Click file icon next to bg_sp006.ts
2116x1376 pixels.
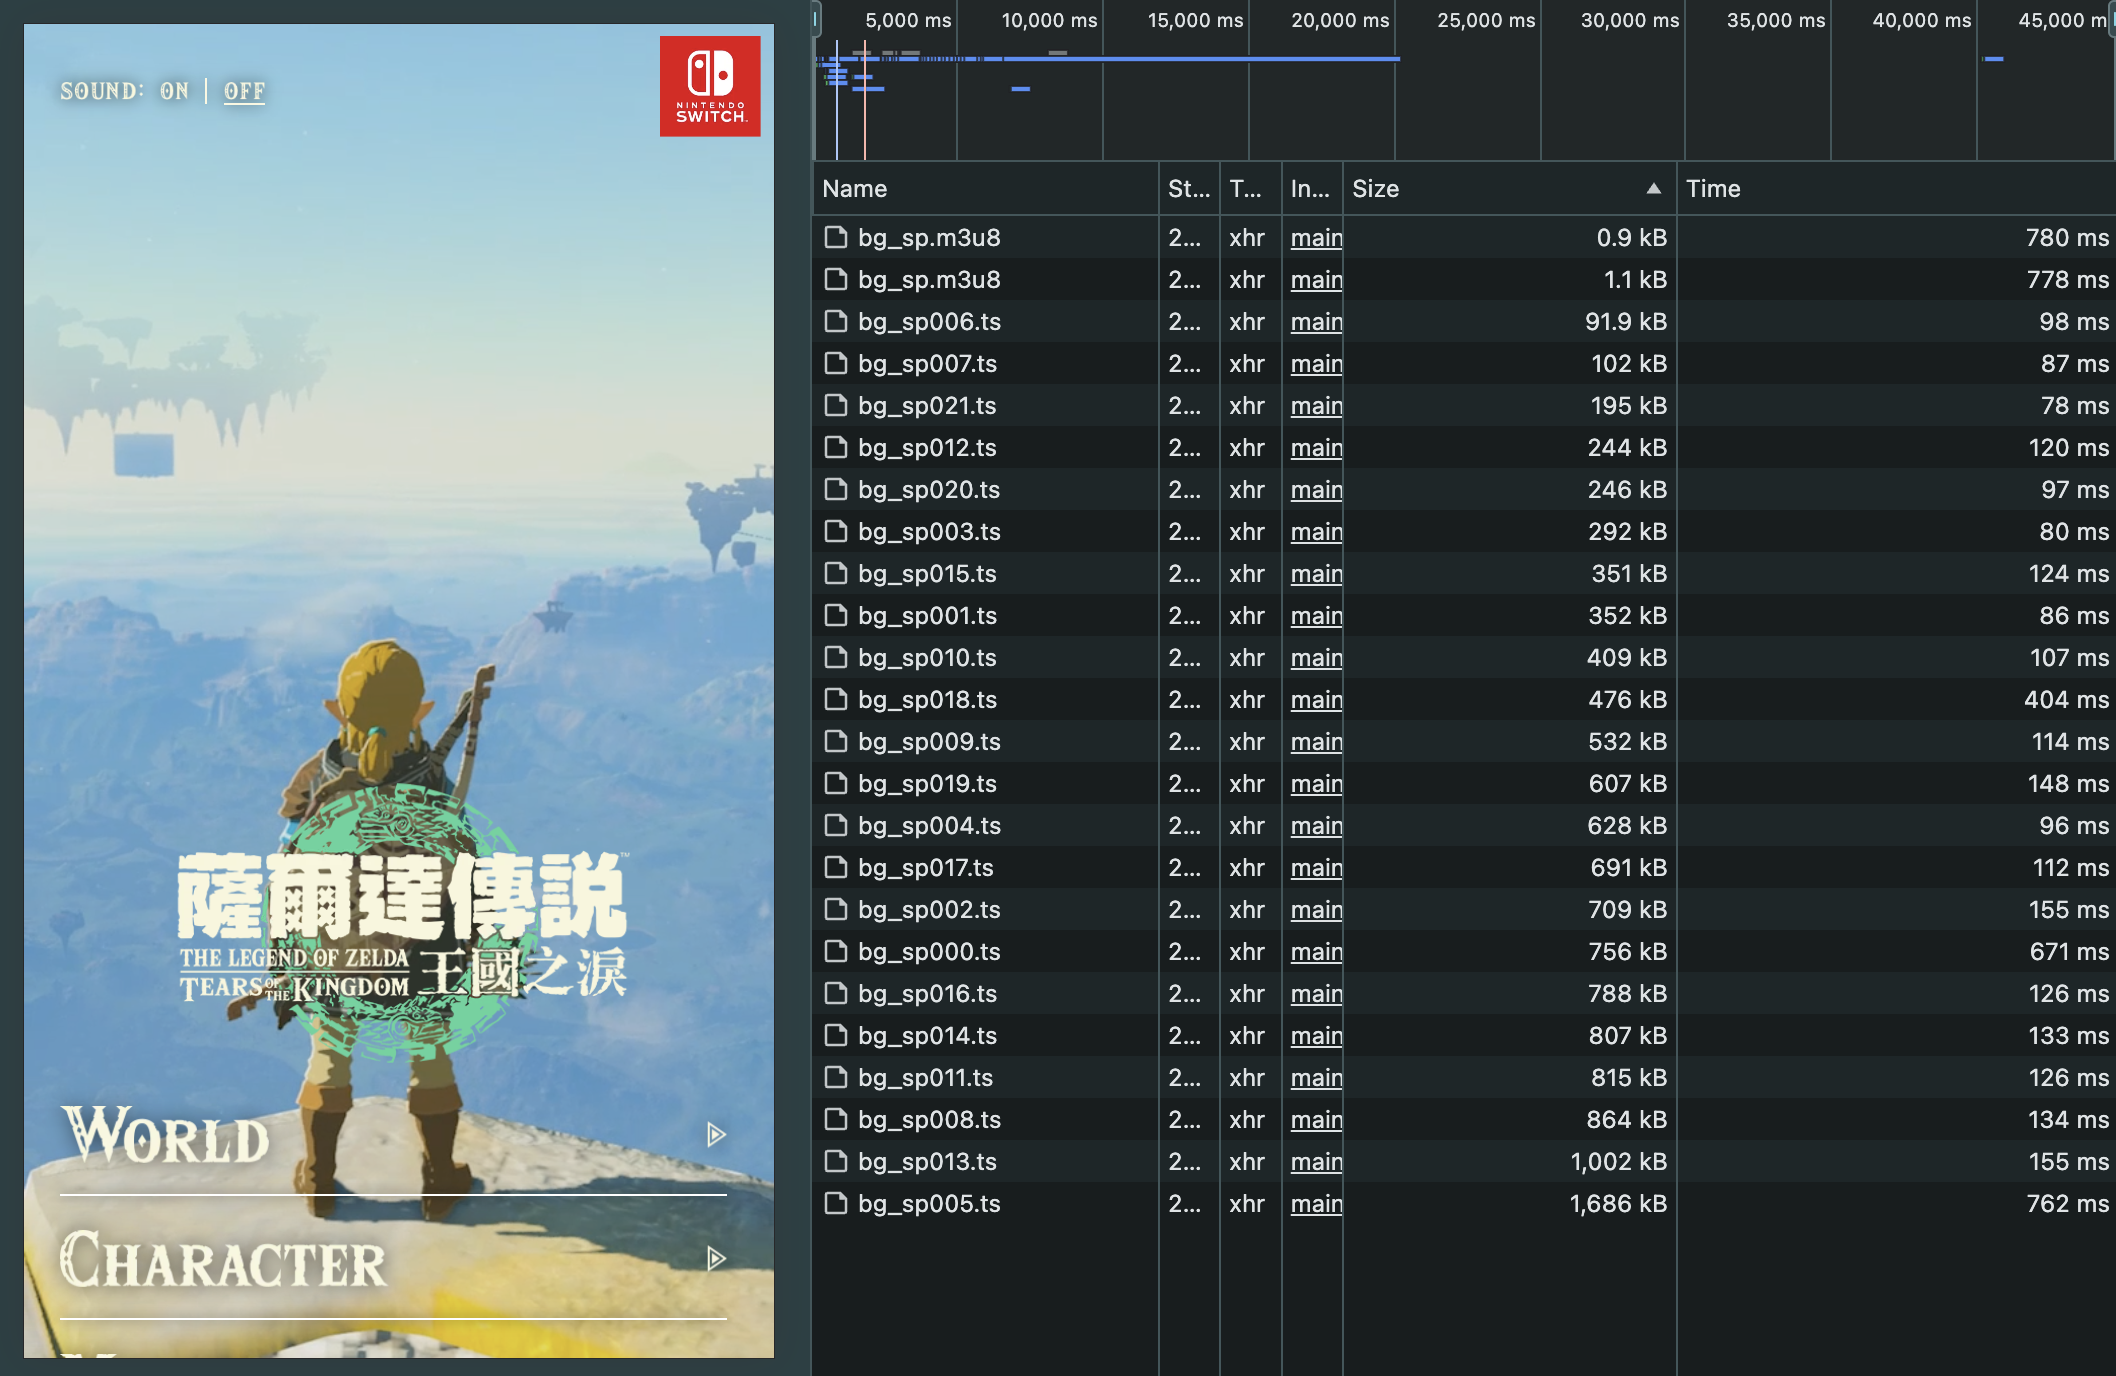pos(835,321)
